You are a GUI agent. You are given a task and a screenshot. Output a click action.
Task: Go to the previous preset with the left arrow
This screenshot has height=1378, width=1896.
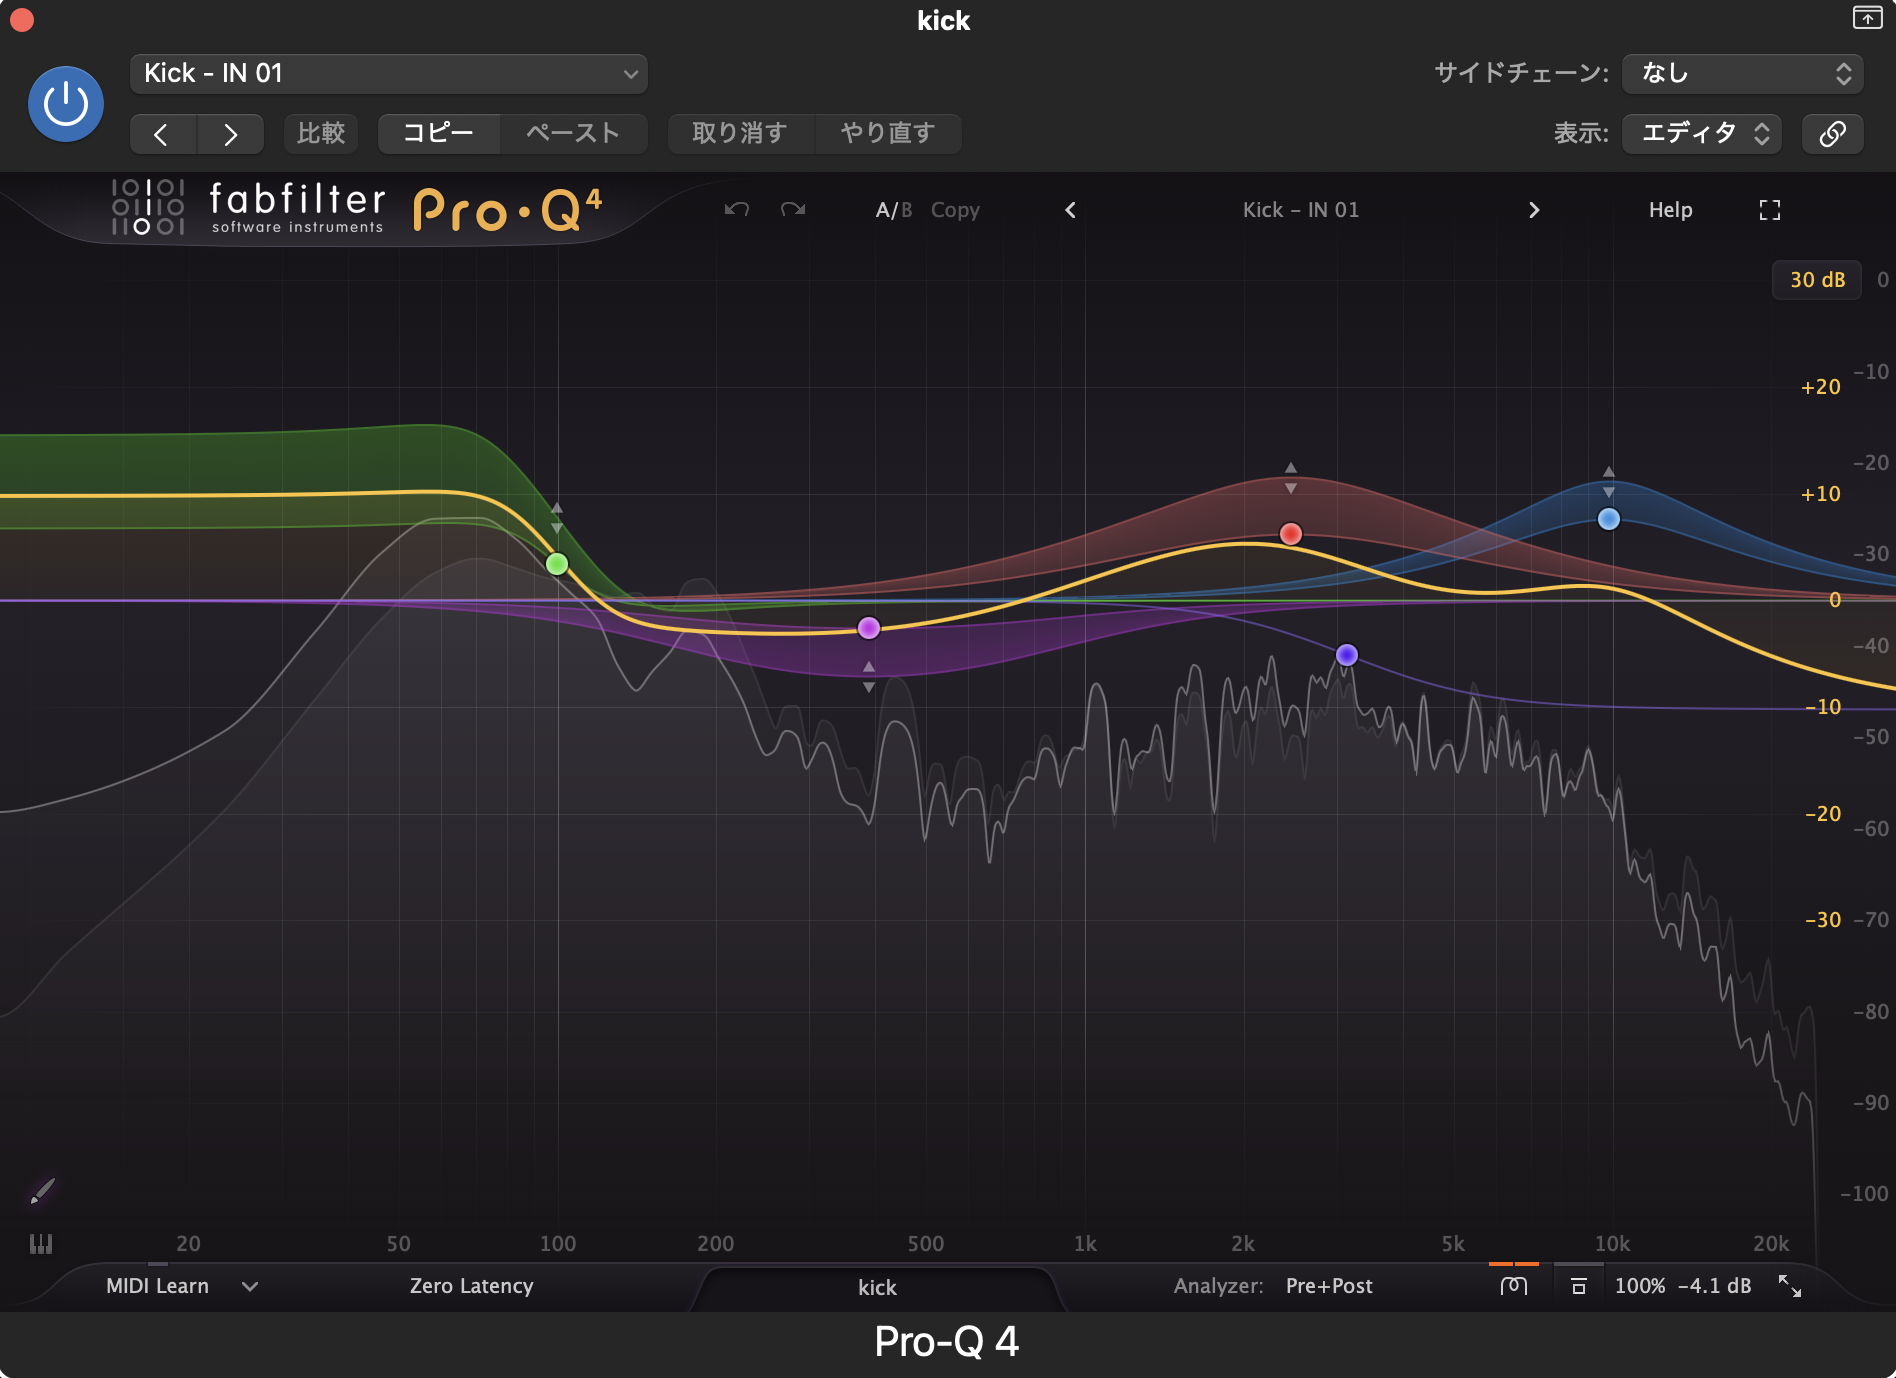click(162, 134)
